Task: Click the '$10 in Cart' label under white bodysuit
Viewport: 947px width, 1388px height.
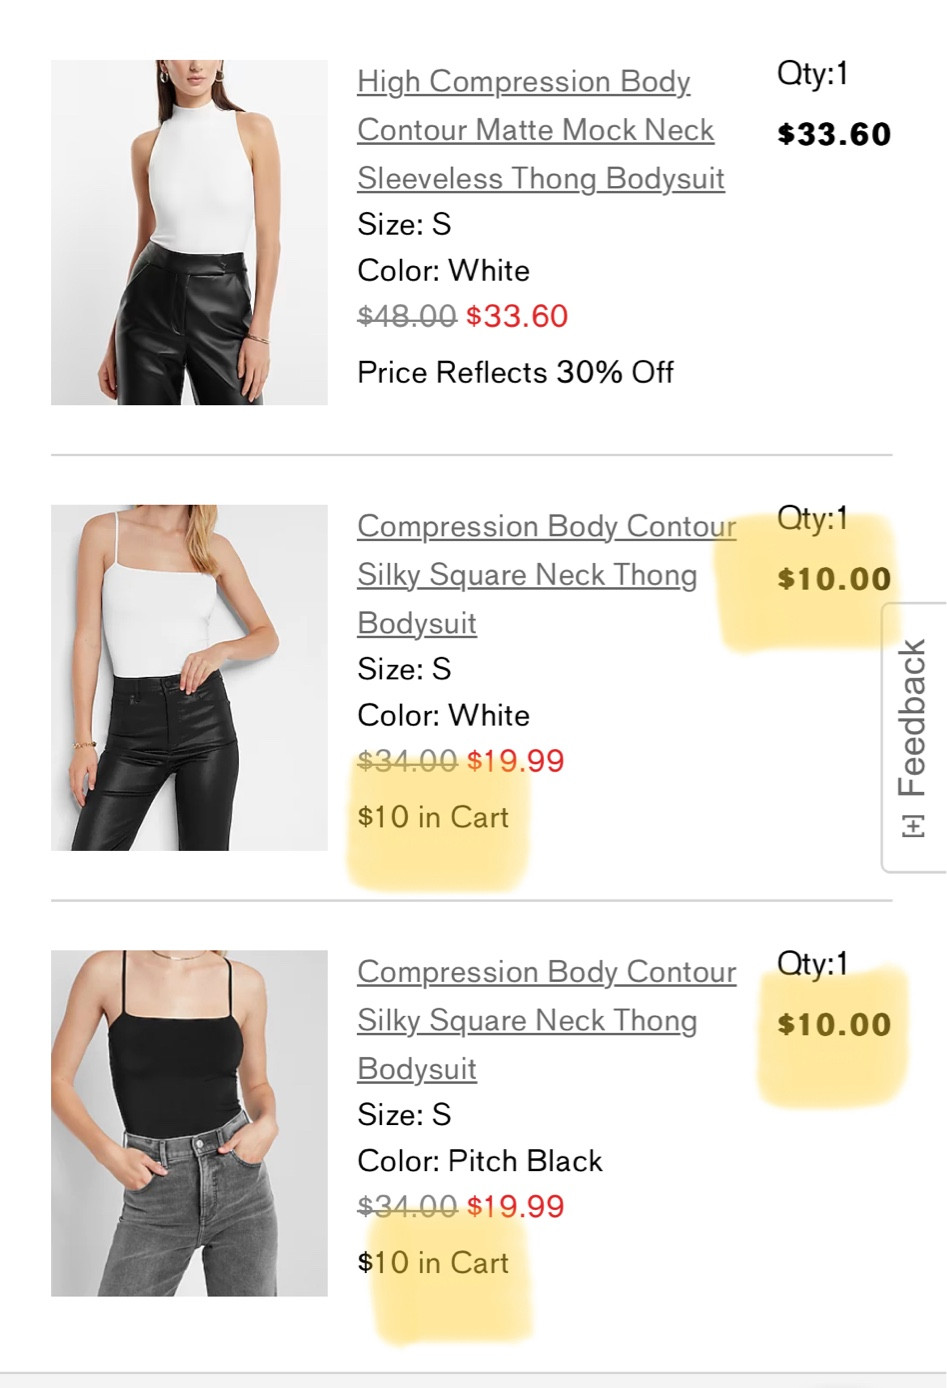Action: point(432,817)
